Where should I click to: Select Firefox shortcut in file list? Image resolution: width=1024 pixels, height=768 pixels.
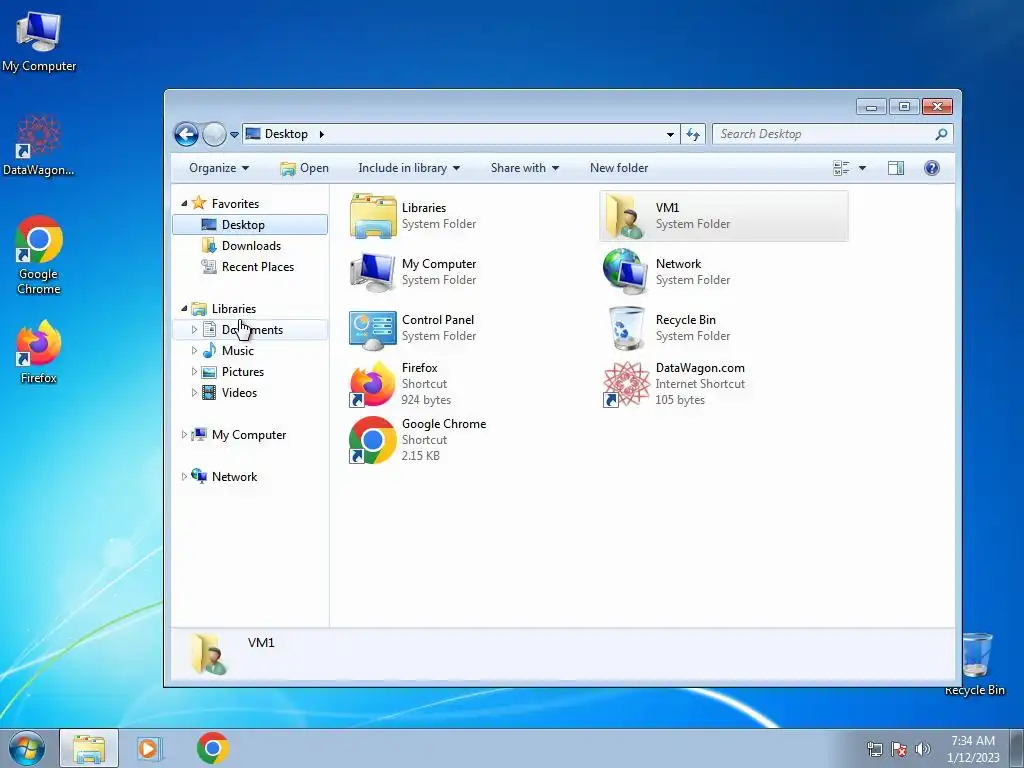point(372,384)
